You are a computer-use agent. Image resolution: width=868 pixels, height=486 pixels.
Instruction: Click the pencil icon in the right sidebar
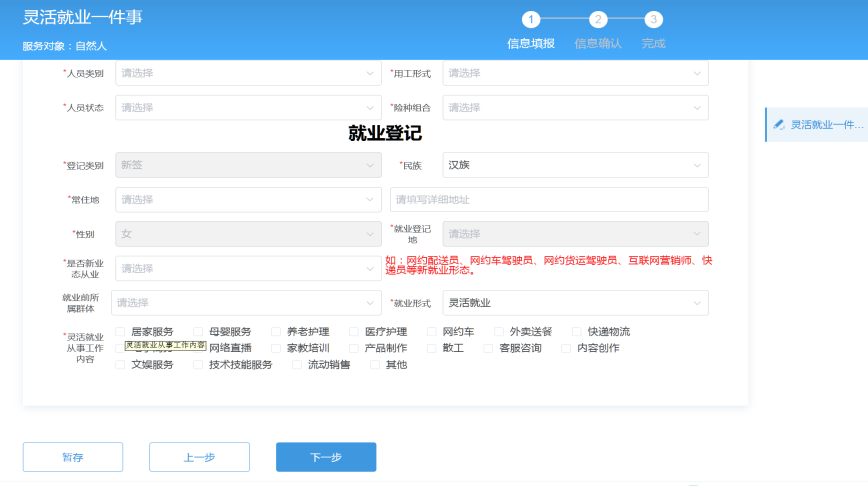779,125
